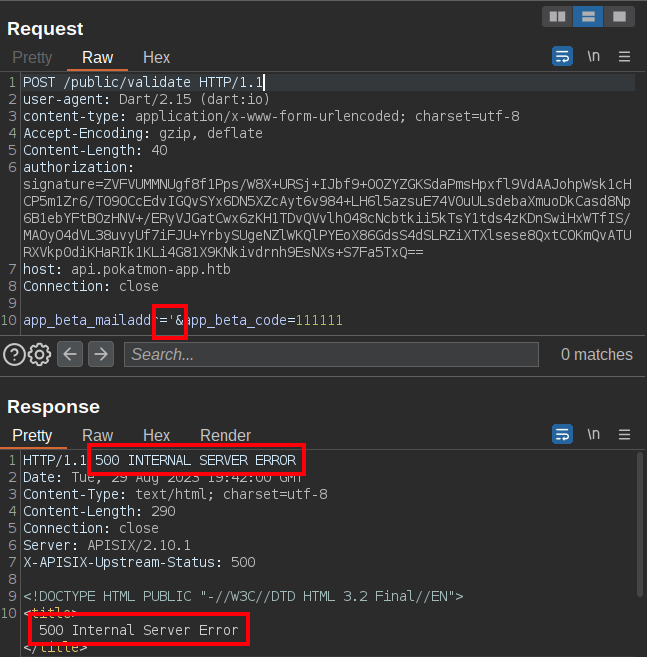Viewport: 647px width, 657px height.
Task: Toggle word wrap in Request panel
Action: pos(563,57)
